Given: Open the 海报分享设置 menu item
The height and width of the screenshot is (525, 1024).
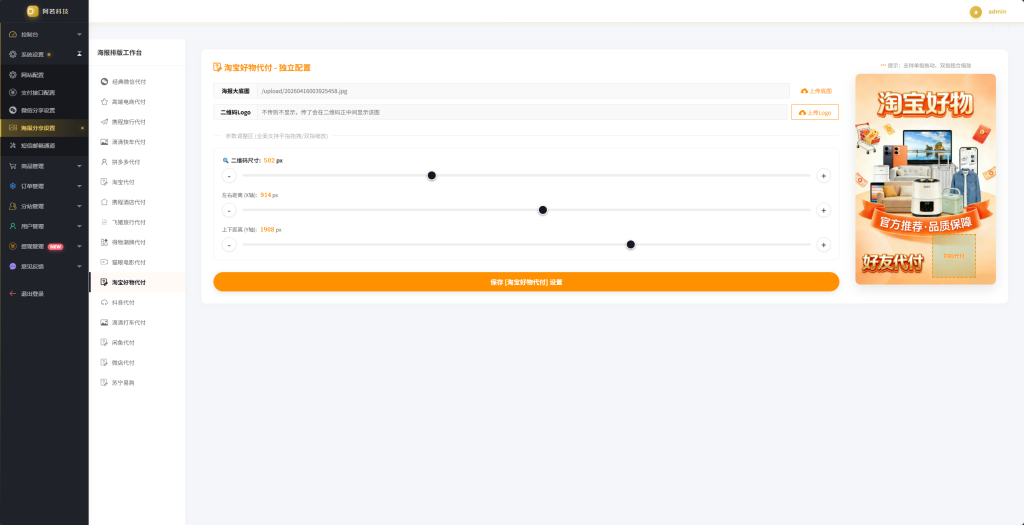Looking at the screenshot, I should click(x=44, y=128).
